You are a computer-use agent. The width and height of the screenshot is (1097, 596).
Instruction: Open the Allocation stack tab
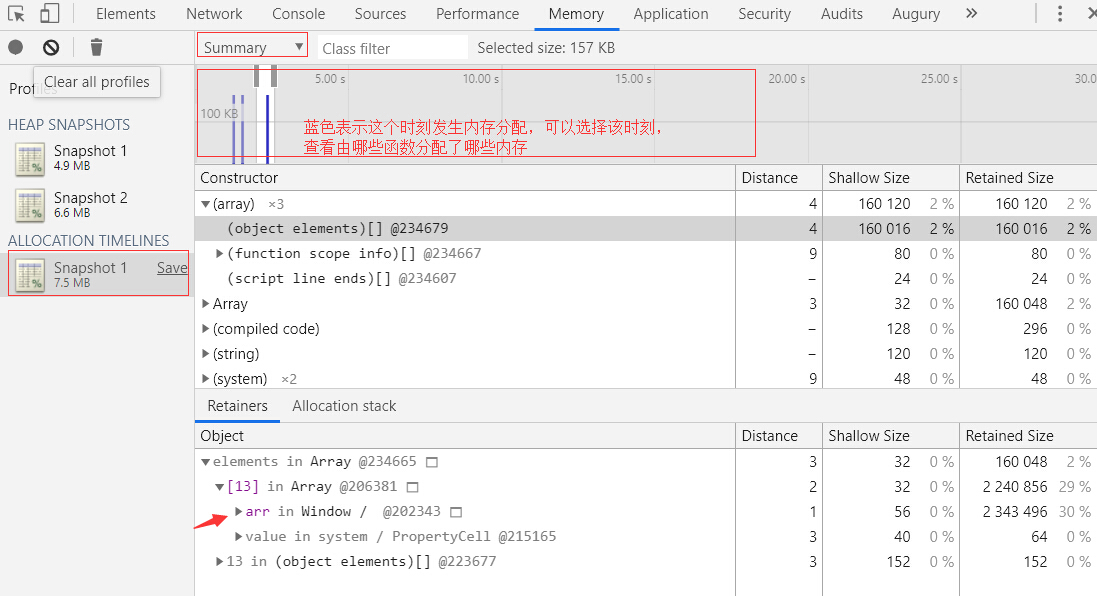(x=344, y=406)
